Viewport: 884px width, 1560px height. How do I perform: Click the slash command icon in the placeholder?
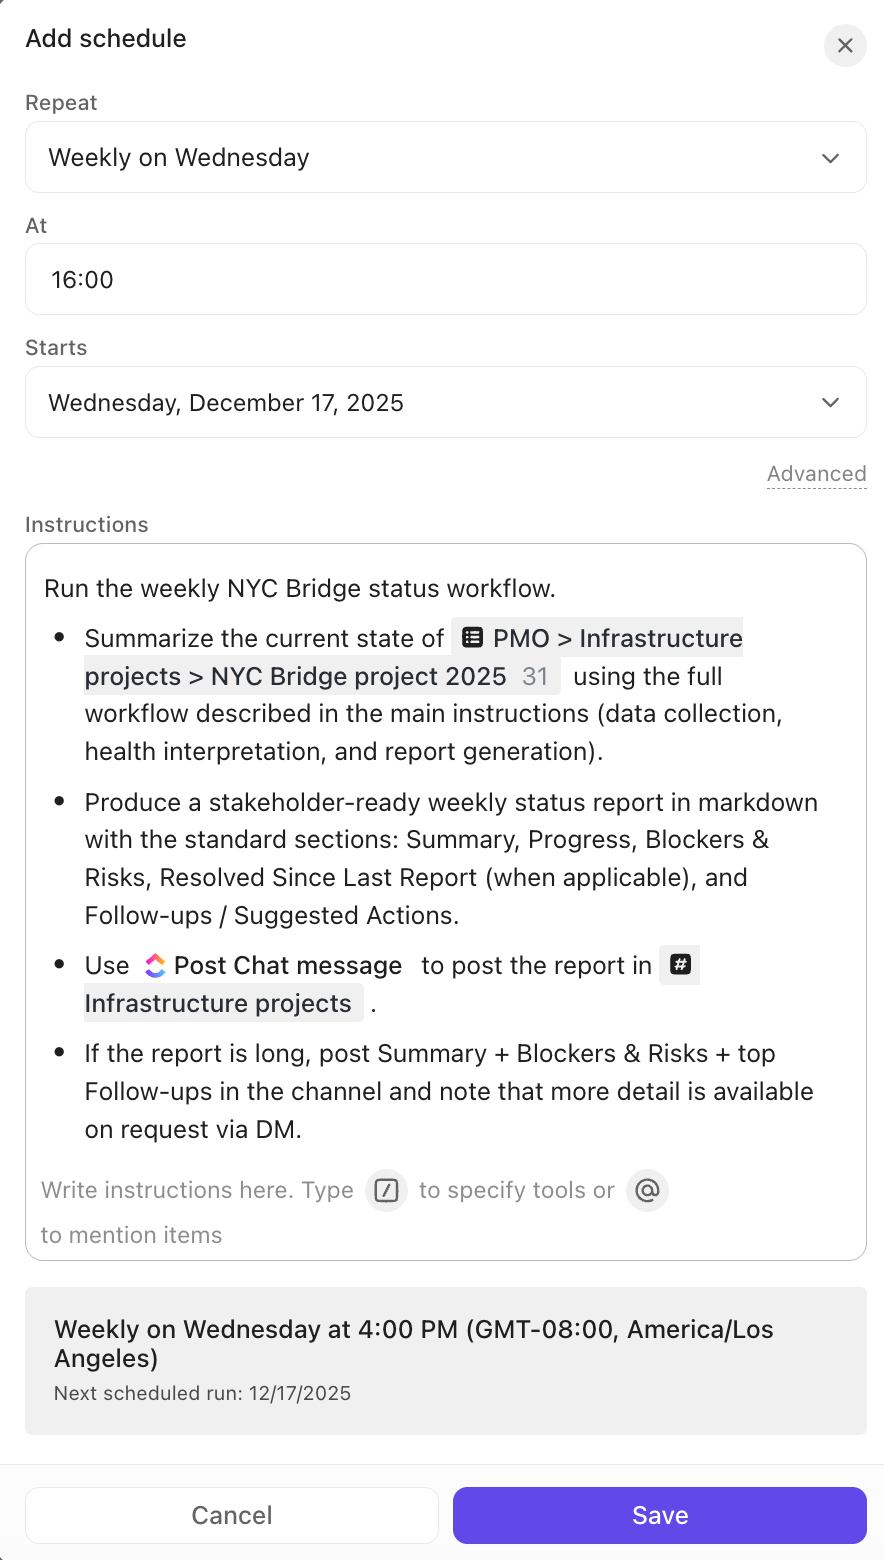pyautogui.click(x=386, y=1190)
